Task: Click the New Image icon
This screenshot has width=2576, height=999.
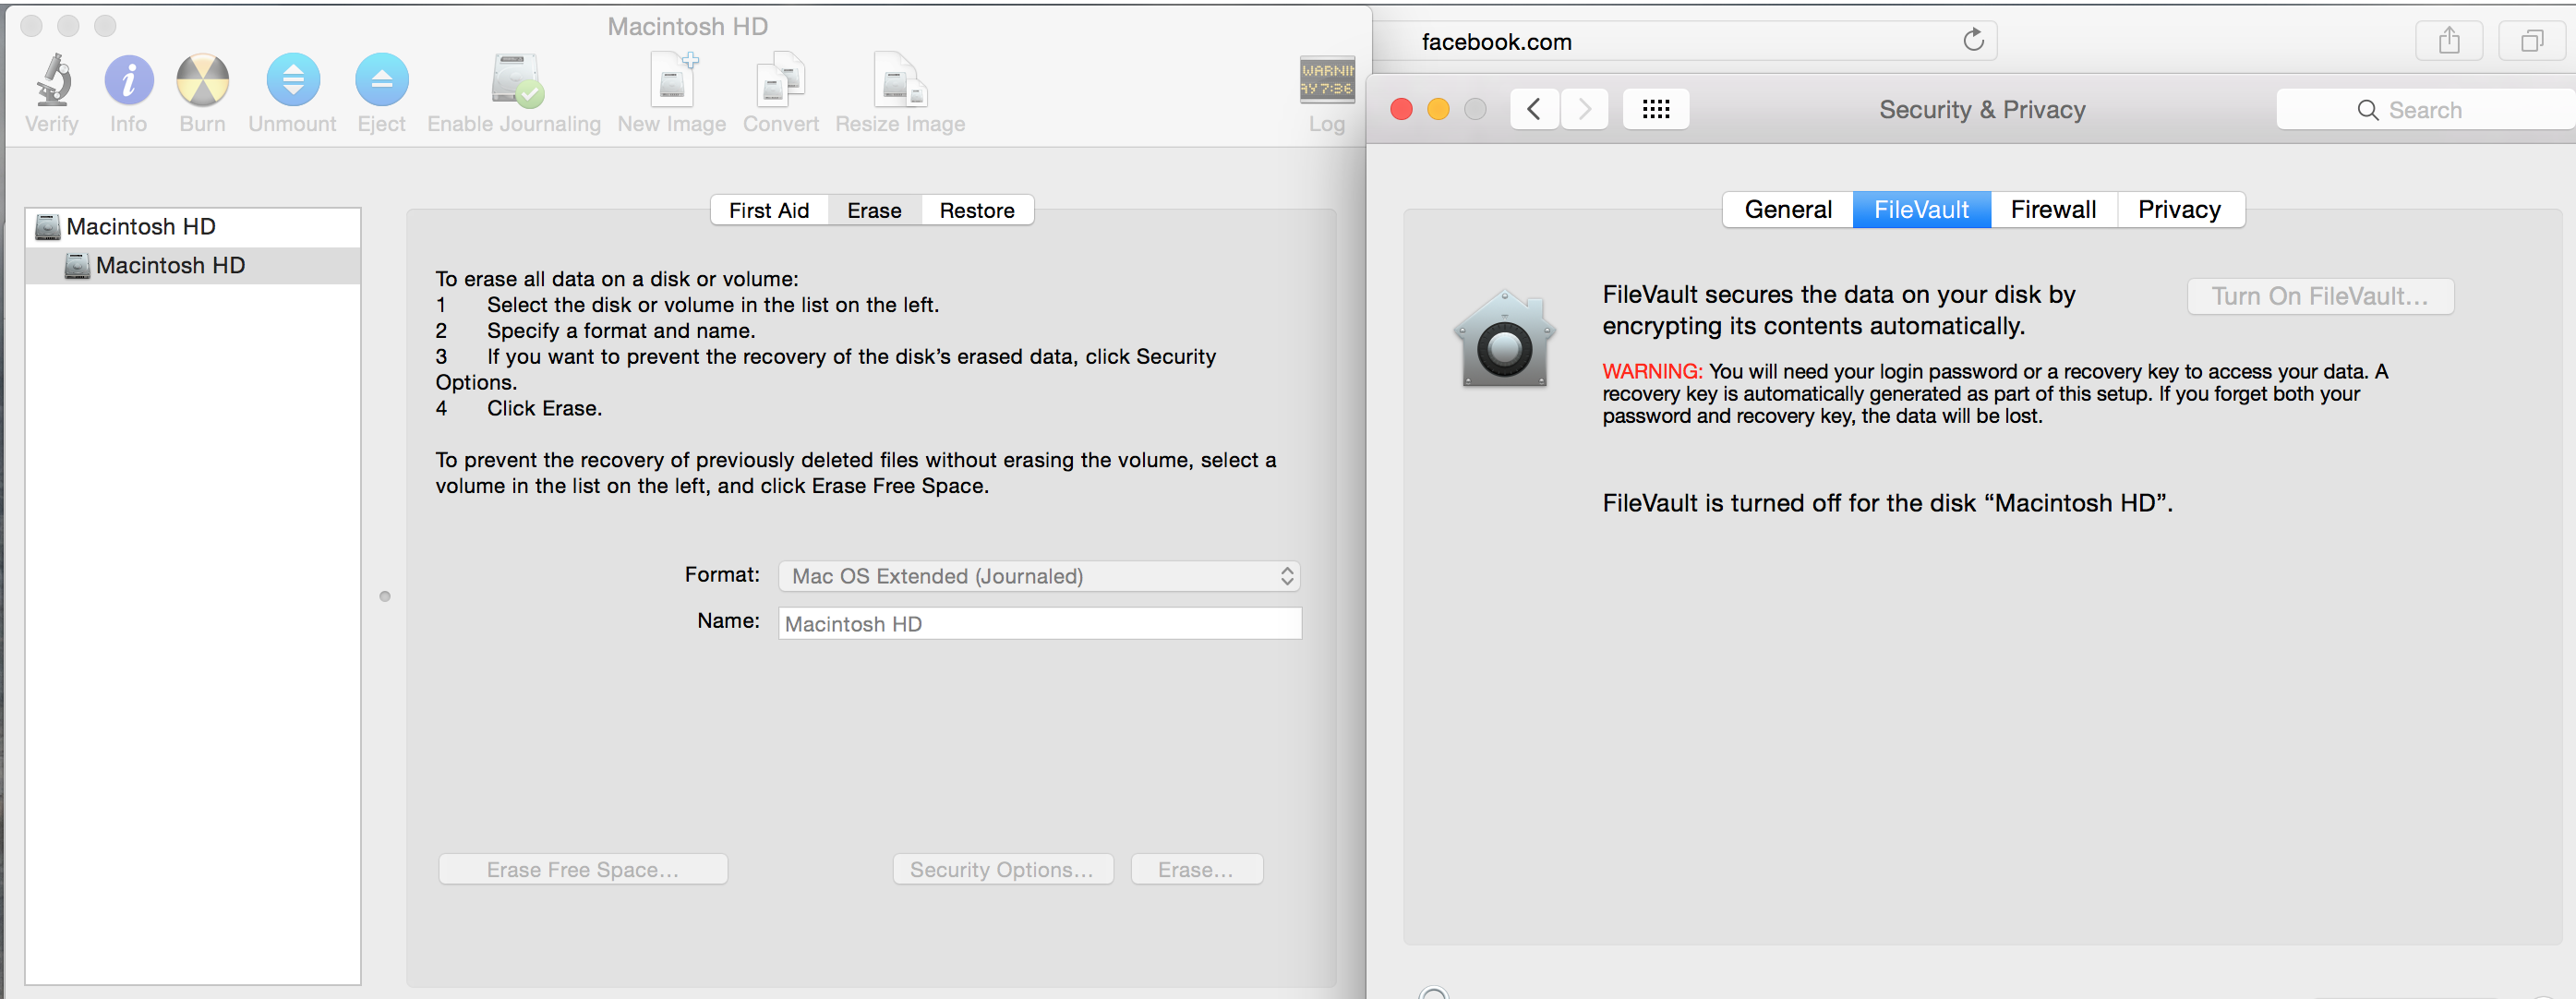Action: coord(673,80)
